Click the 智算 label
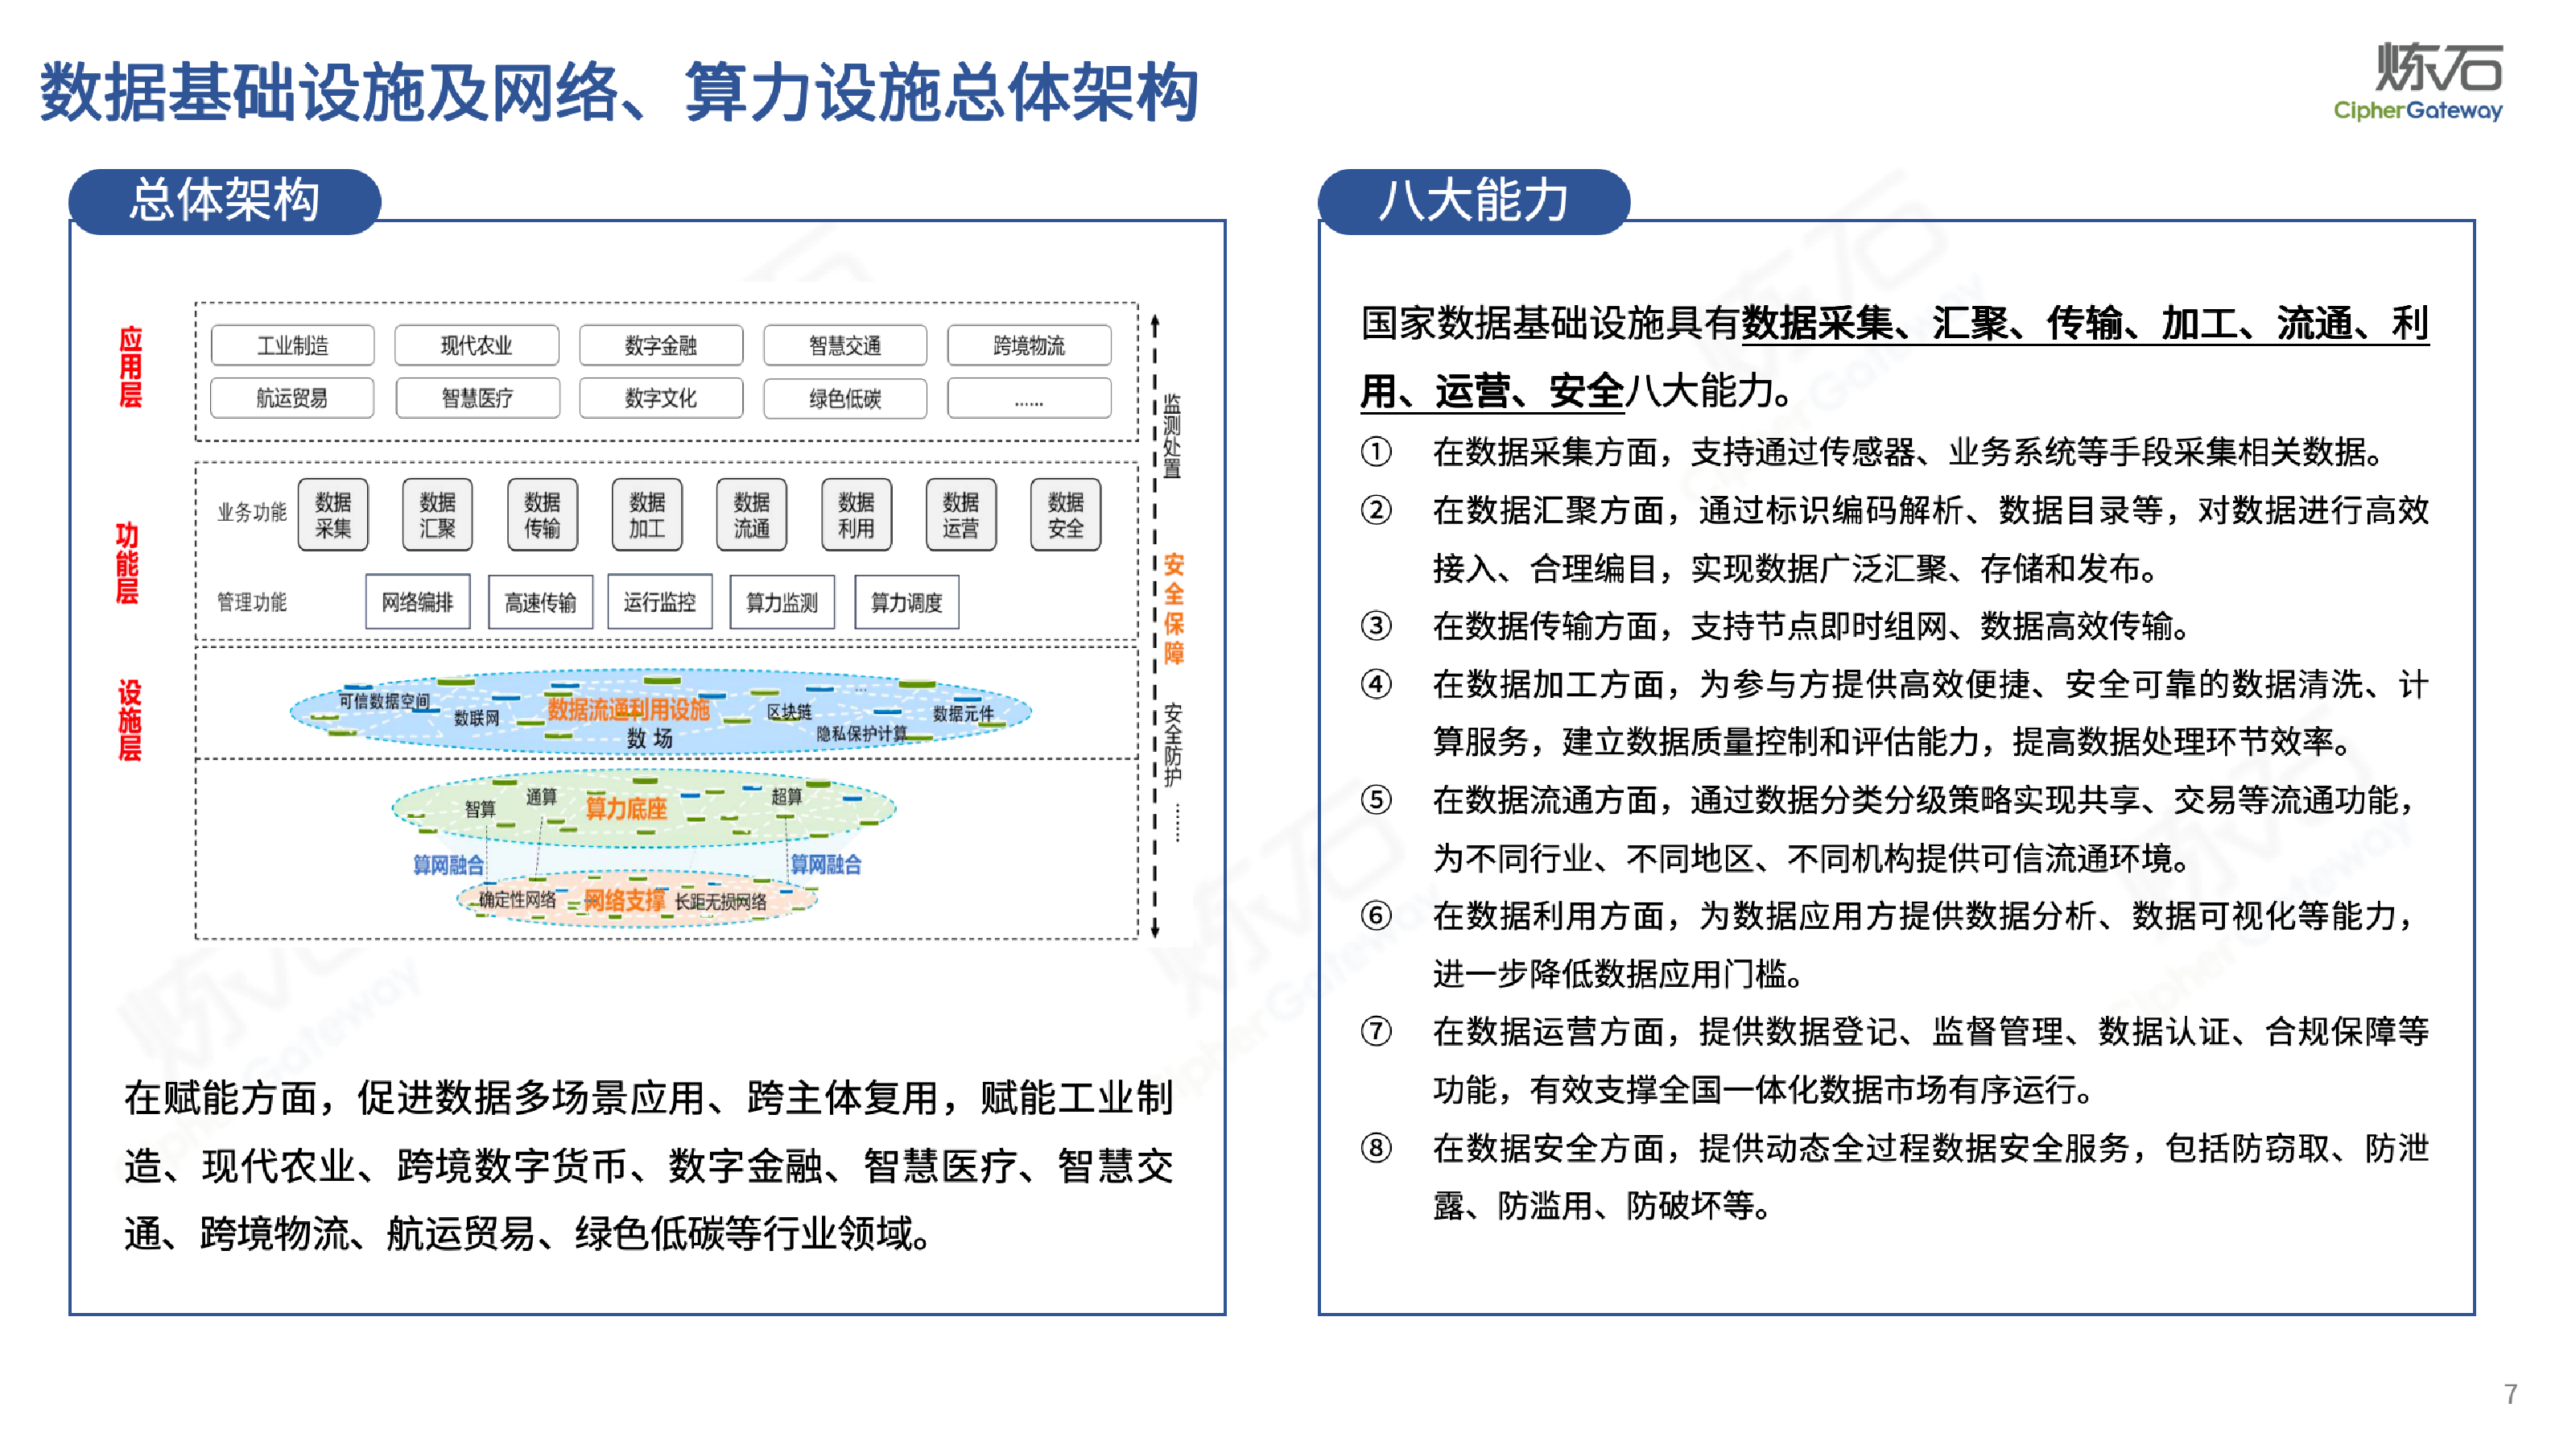 click(x=480, y=808)
